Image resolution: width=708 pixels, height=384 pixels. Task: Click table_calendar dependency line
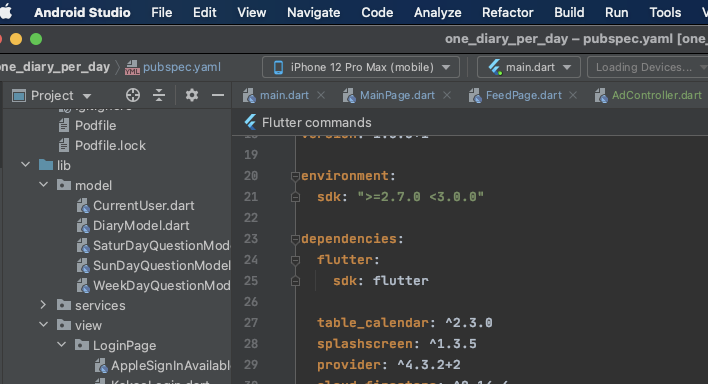click(405, 323)
